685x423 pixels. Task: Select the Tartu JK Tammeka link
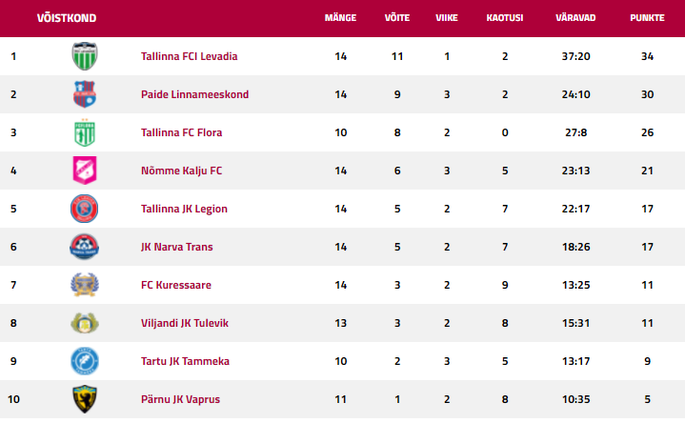pyautogui.click(x=187, y=361)
